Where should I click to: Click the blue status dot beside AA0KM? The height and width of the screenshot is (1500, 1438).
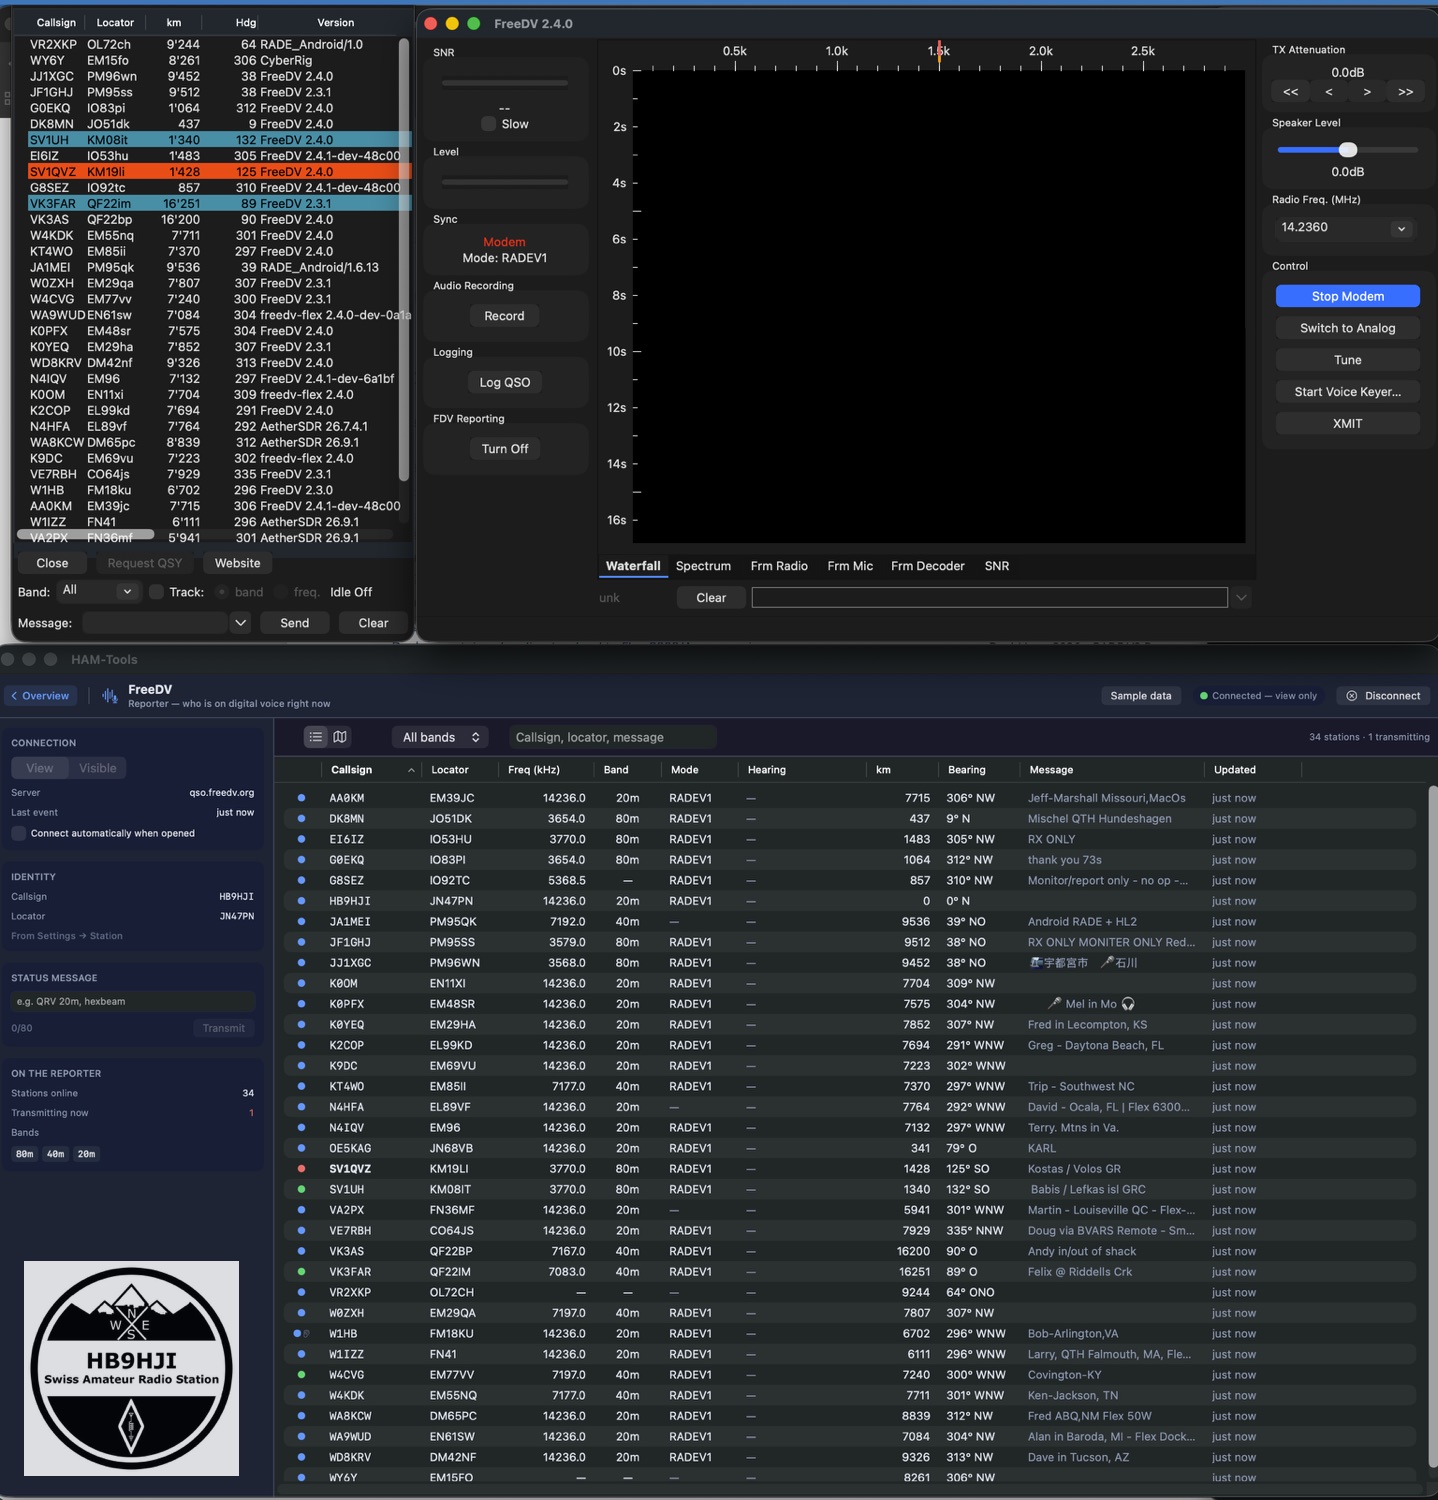coord(301,798)
